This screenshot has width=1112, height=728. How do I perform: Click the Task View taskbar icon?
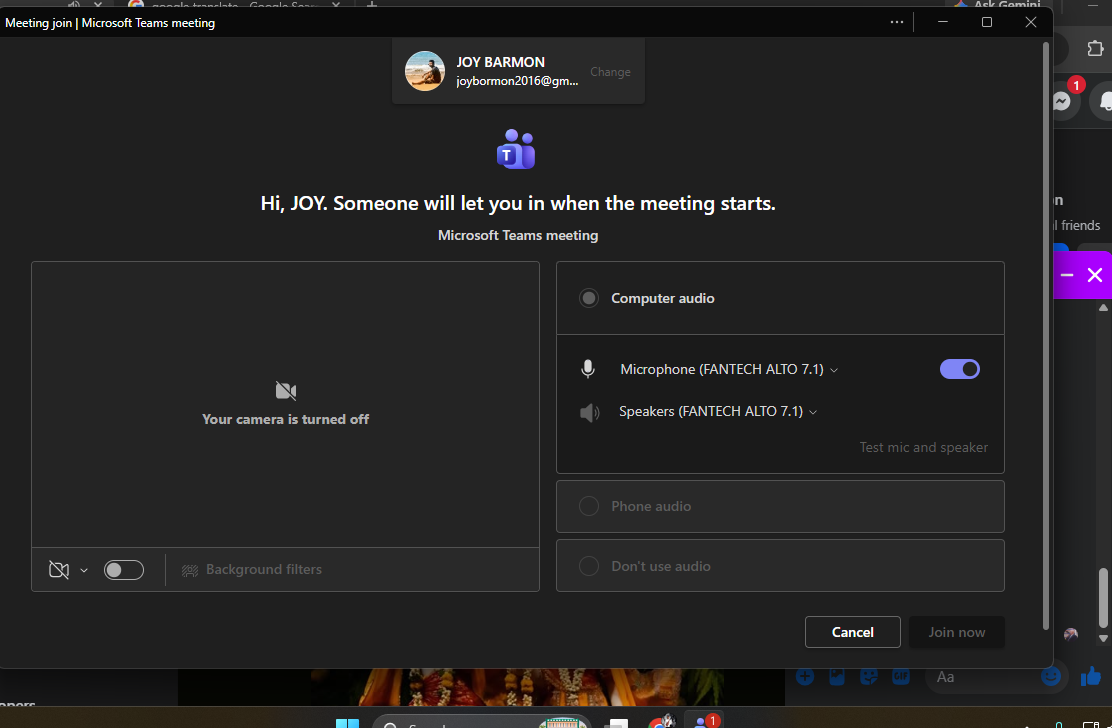click(x=618, y=723)
